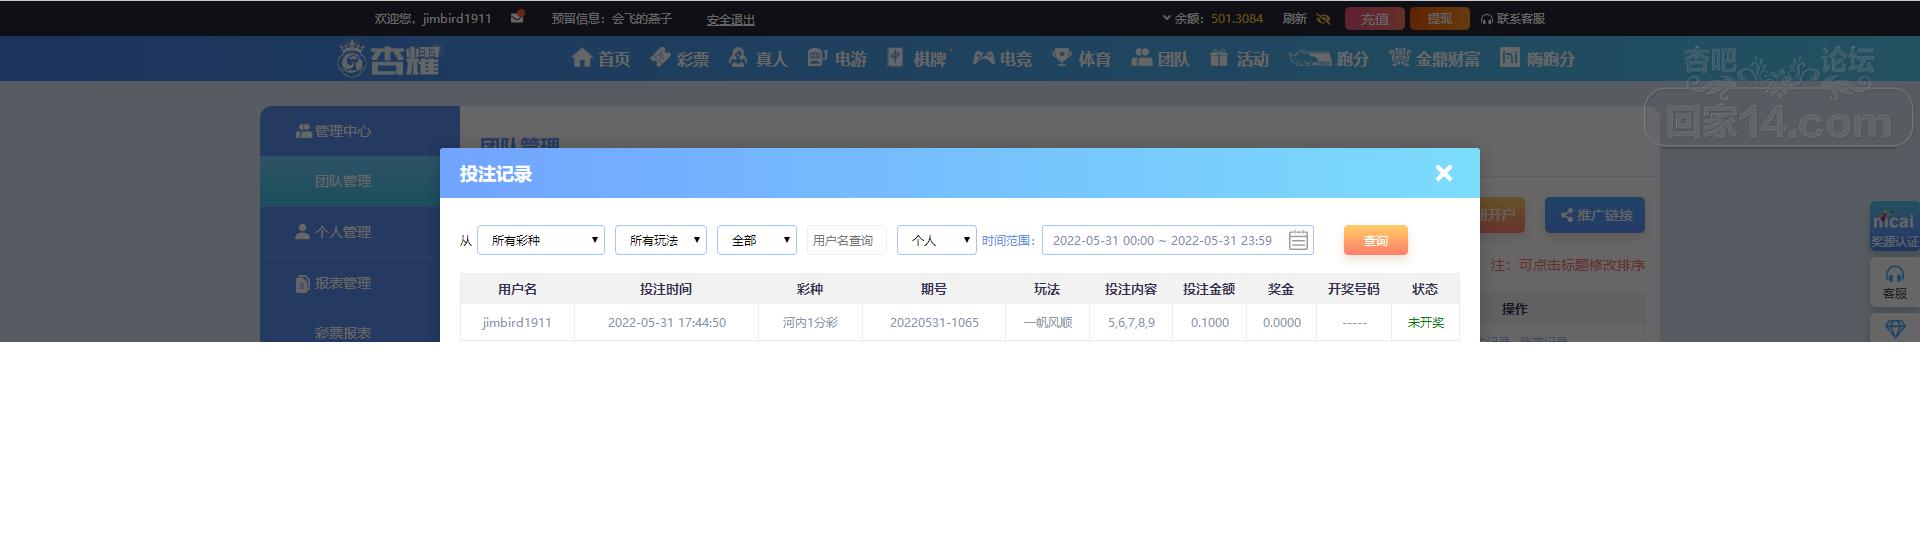
Task: Open the 金鼎财富 menu item
Action: (1434, 59)
